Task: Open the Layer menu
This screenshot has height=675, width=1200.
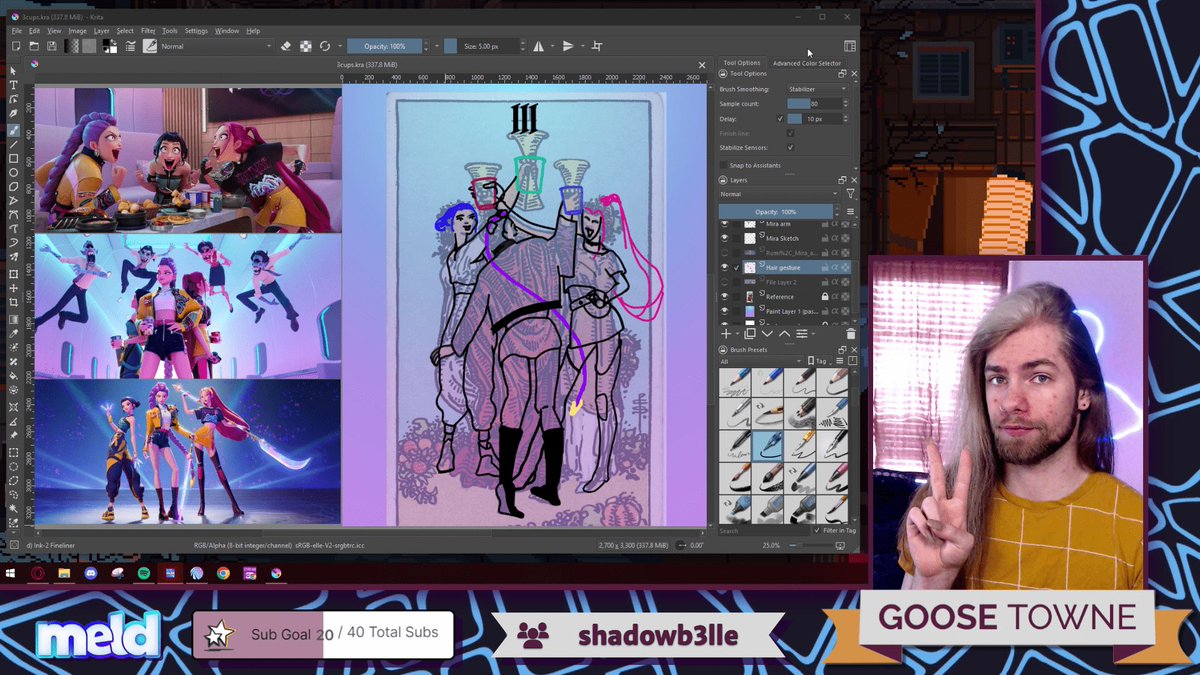Action: click(x=102, y=31)
